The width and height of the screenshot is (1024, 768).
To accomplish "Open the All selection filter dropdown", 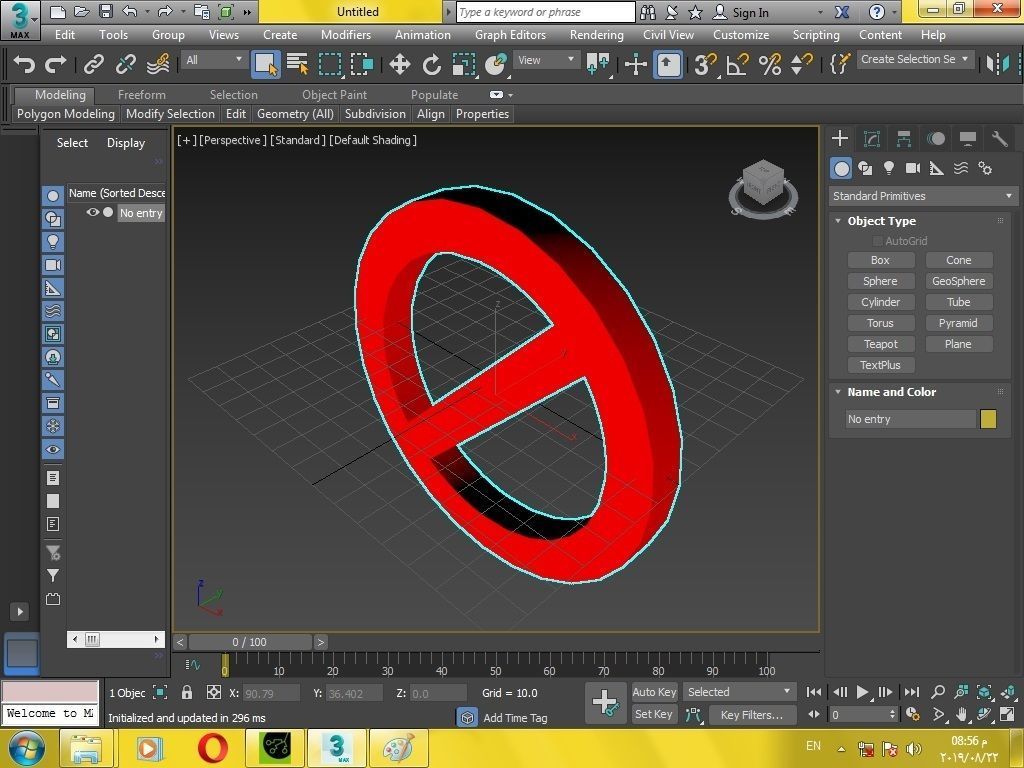I will click(214, 60).
